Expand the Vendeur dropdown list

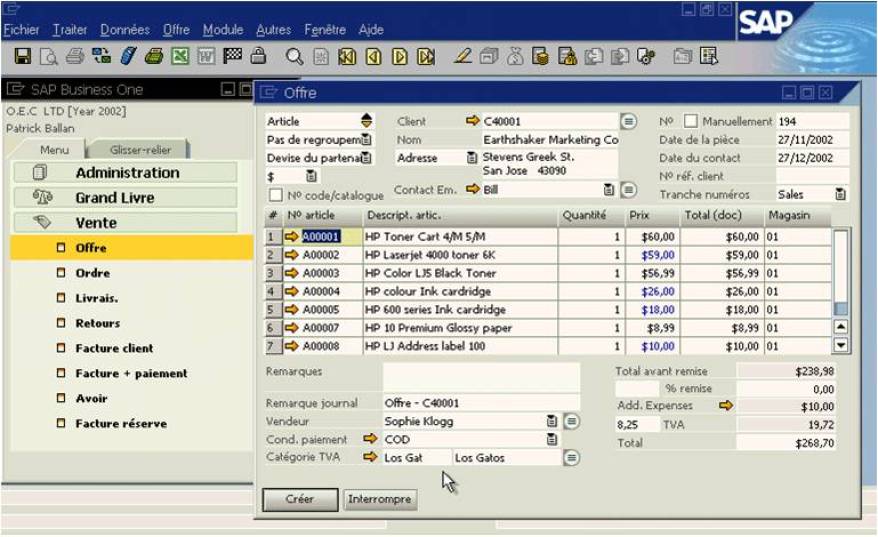(552, 421)
